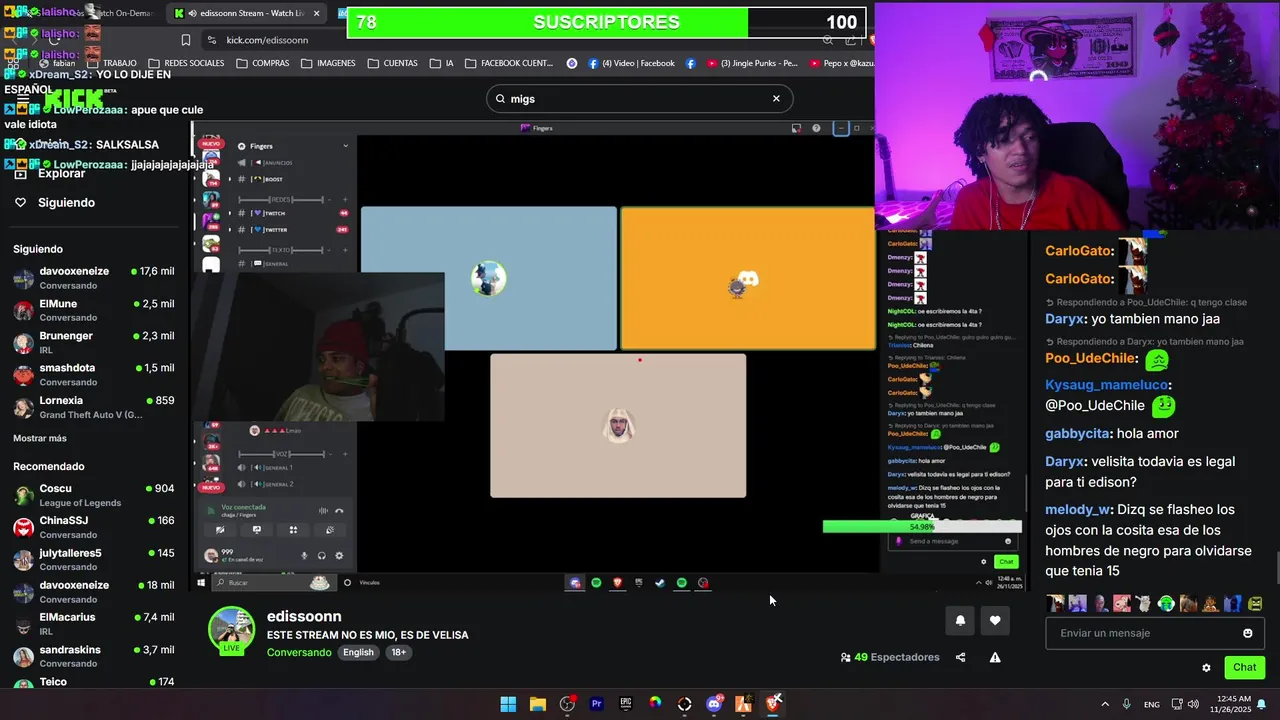Toggle headphone deafen in streamed Discord user panel

click(322, 556)
